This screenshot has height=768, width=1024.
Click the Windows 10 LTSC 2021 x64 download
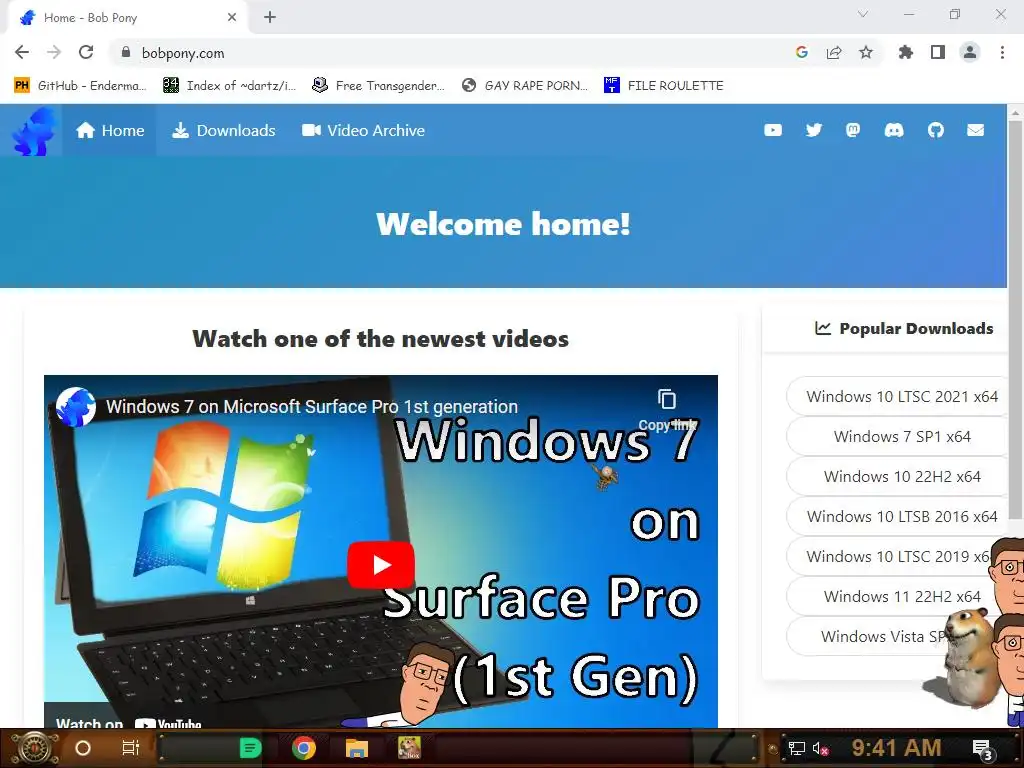point(902,396)
